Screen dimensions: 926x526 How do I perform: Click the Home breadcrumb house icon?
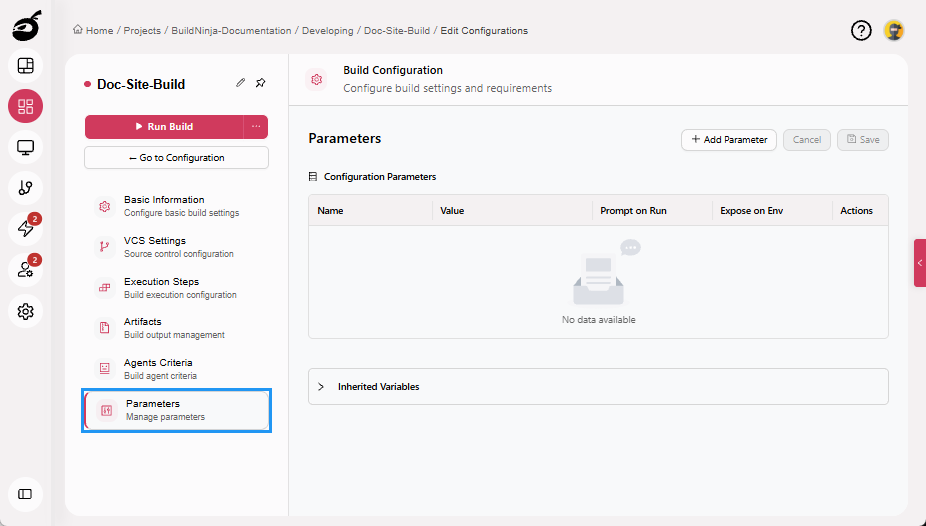coord(77,30)
